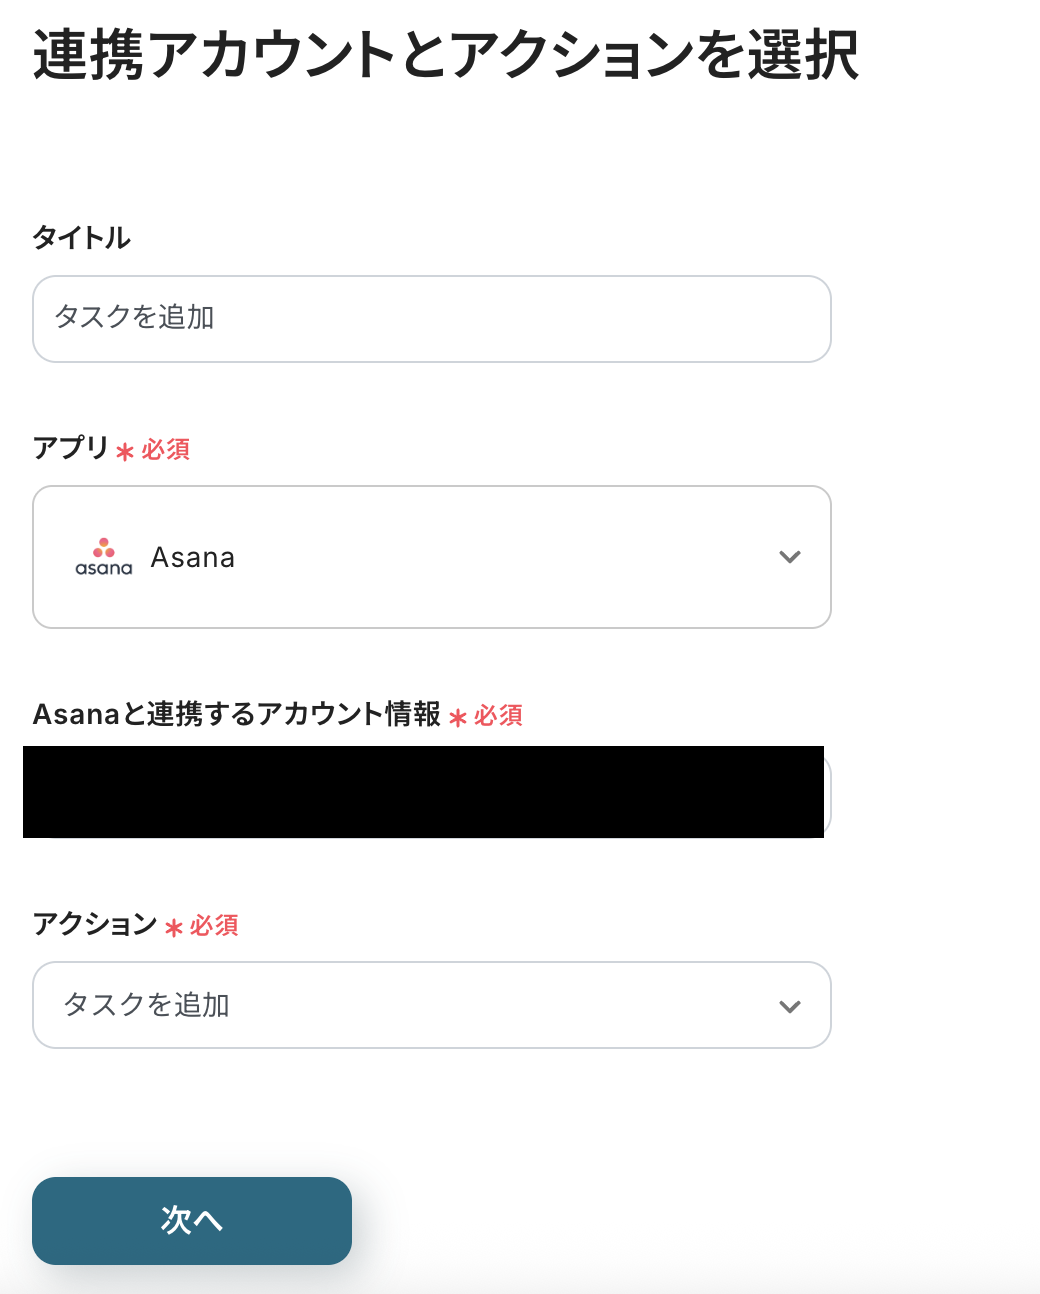Click the Asana logo icon in app selector
Image resolution: width=1040 pixels, height=1294 pixels.
(103, 548)
